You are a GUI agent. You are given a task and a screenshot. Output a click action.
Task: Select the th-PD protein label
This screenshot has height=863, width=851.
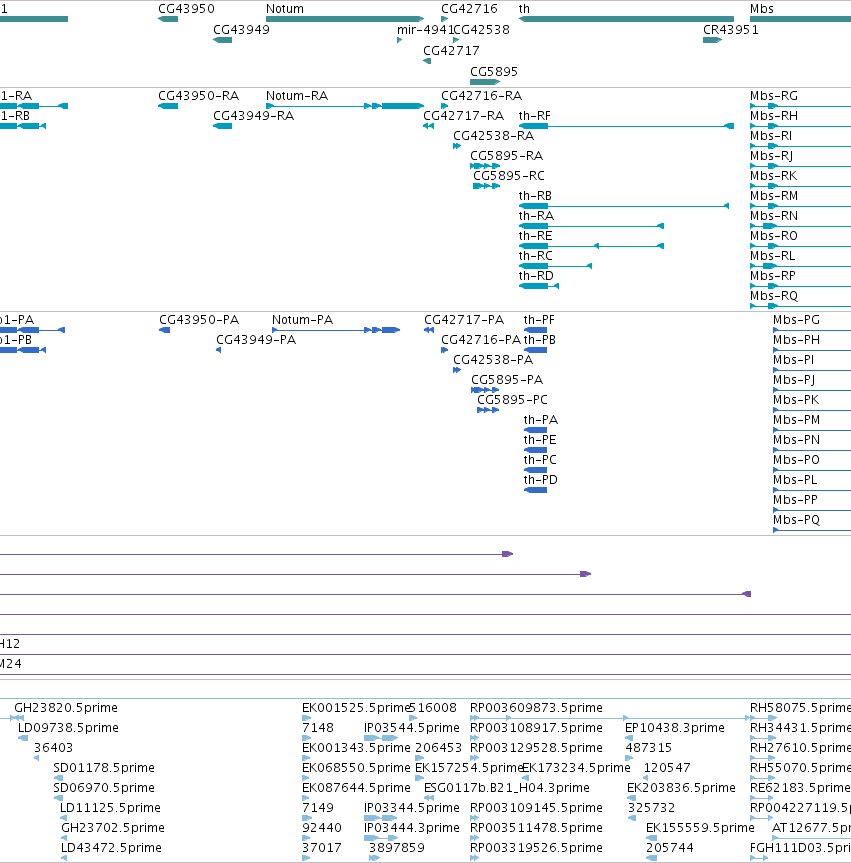[541, 479]
